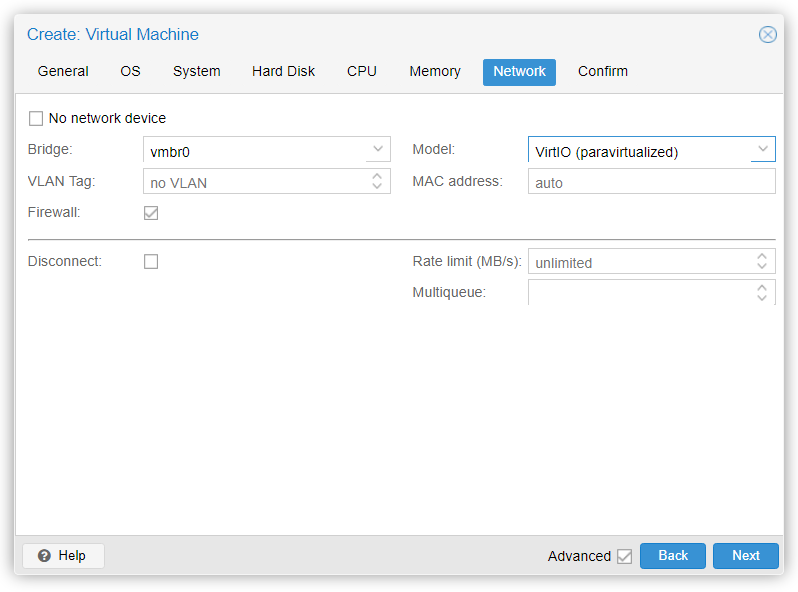798x592 pixels.
Task: Click the Rate limit spinner arrows
Action: pos(762,262)
